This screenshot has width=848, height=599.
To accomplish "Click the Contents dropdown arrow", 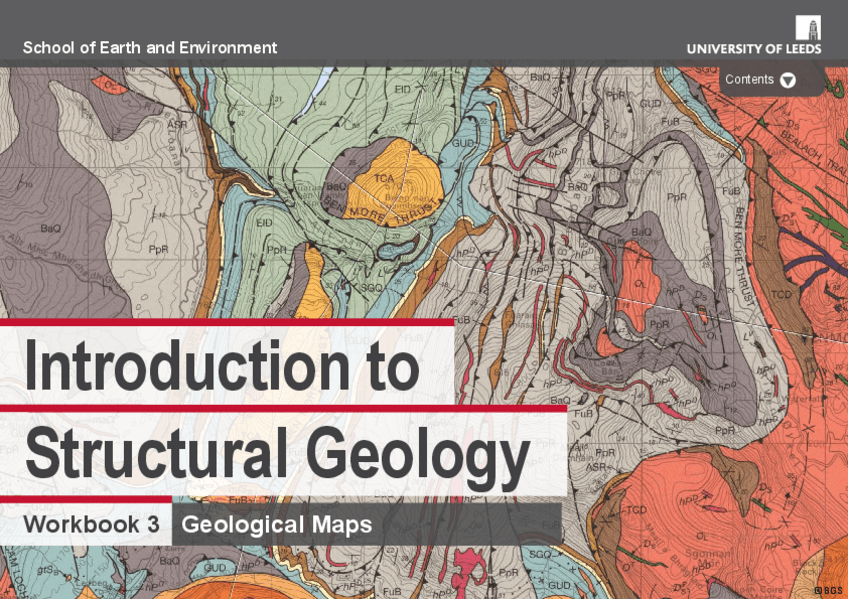I will click(788, 79).
